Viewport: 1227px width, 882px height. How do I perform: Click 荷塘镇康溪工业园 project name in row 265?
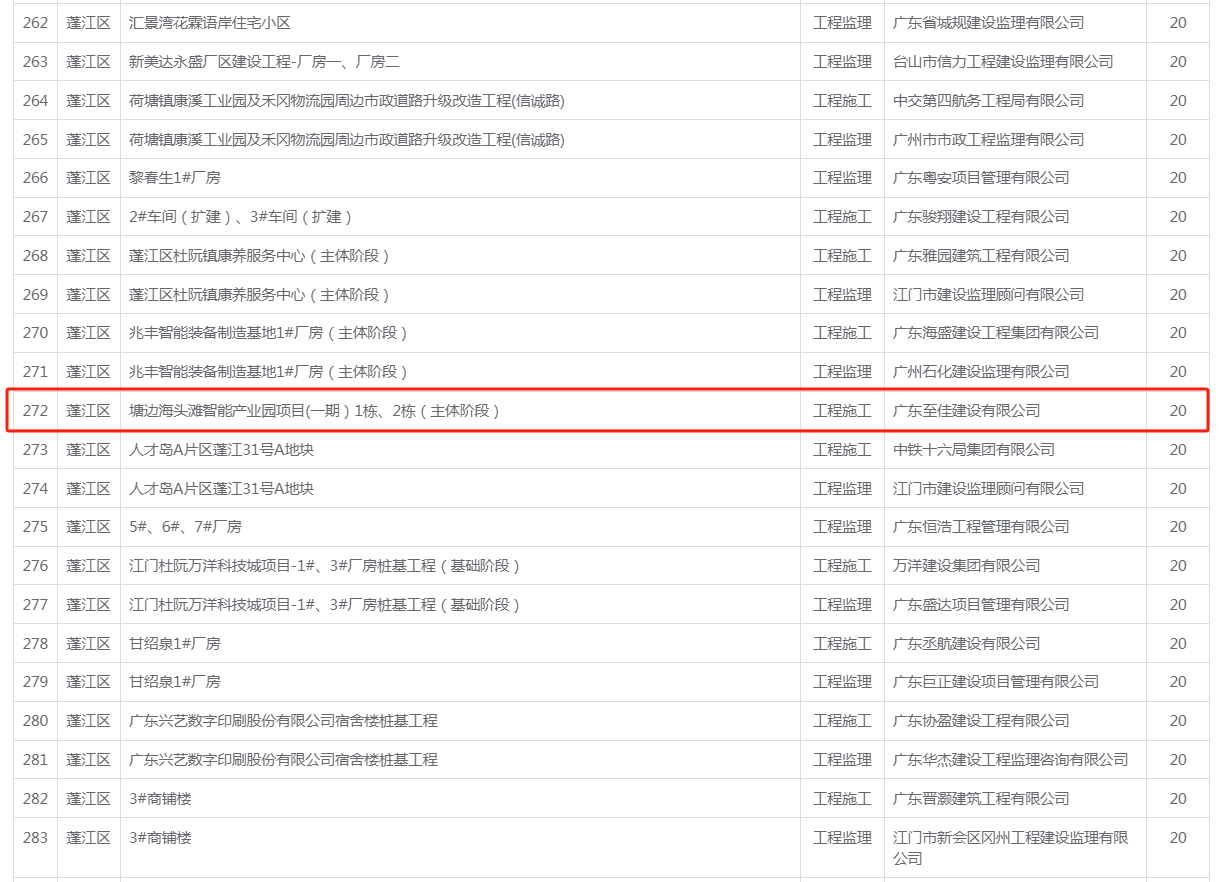tap(347, 139)
